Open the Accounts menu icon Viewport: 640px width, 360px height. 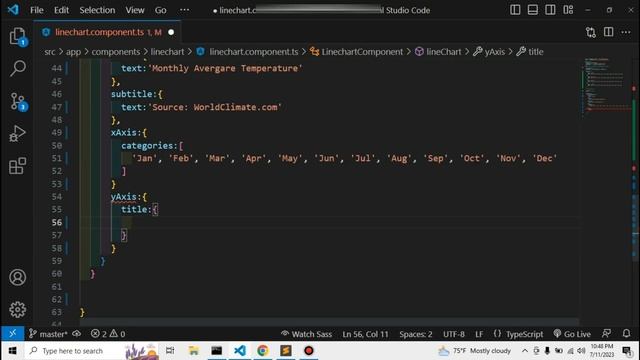click(18, 278)
